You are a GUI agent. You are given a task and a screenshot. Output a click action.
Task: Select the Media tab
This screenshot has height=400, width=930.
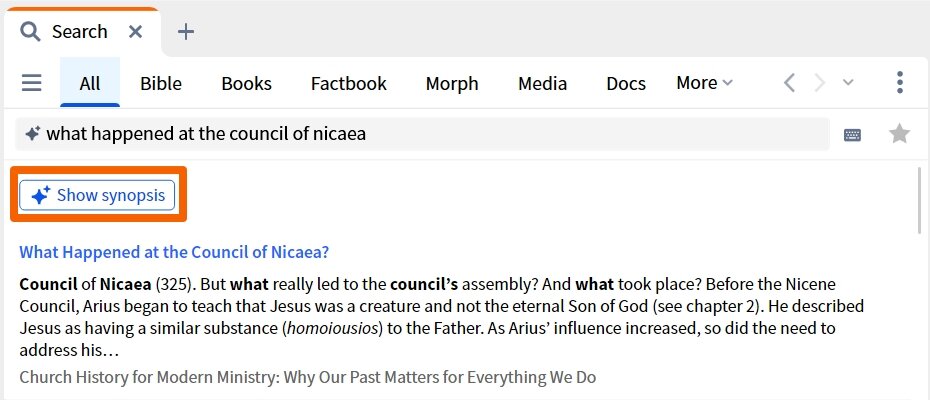coord(542,83)
